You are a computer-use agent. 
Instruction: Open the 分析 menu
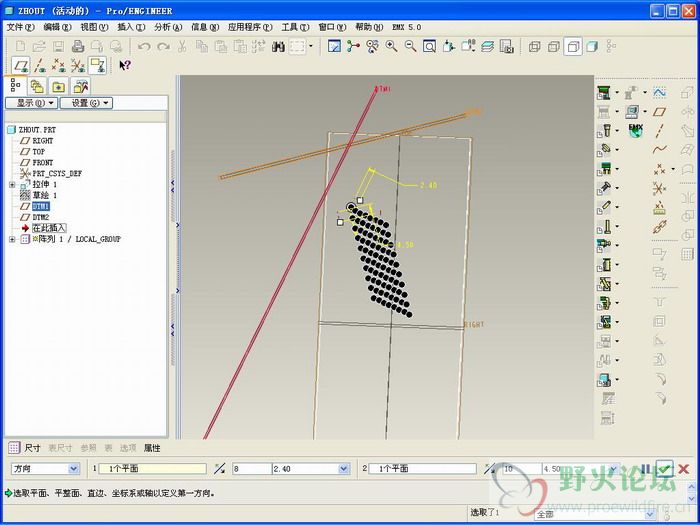point(168,27)
